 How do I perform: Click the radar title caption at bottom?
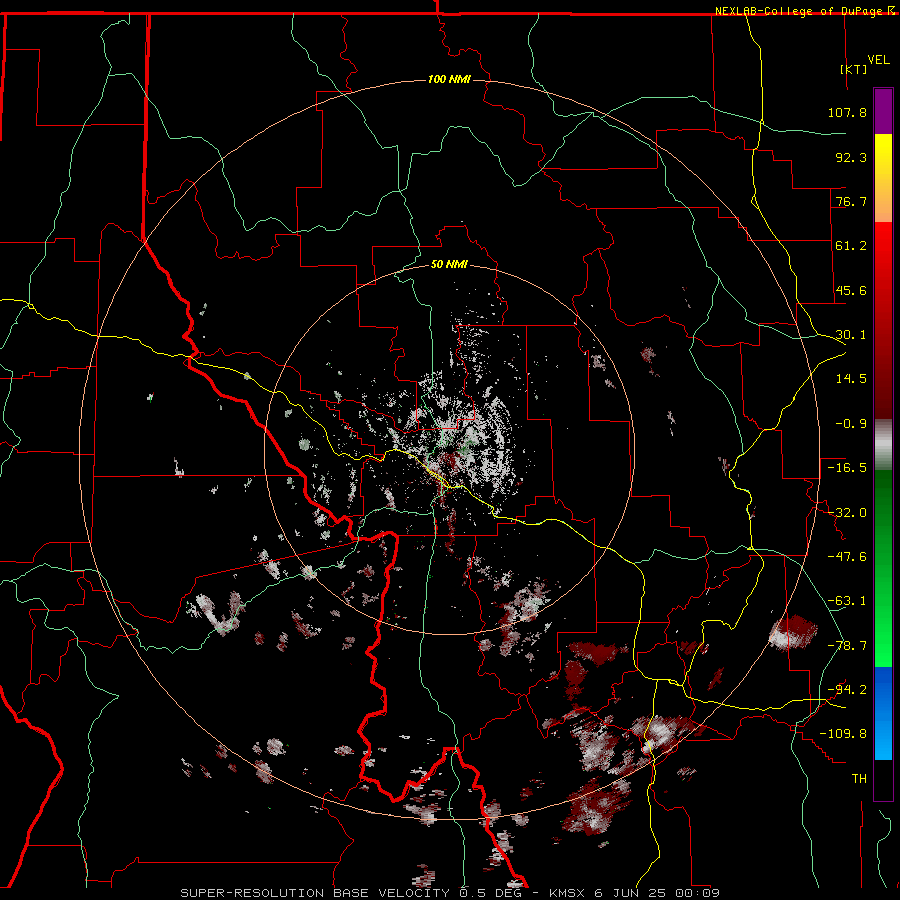450,893
